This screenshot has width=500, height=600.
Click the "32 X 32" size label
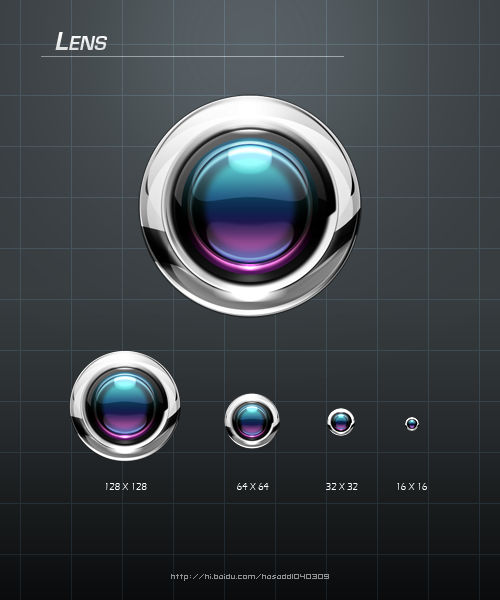(x=342, y=486)
